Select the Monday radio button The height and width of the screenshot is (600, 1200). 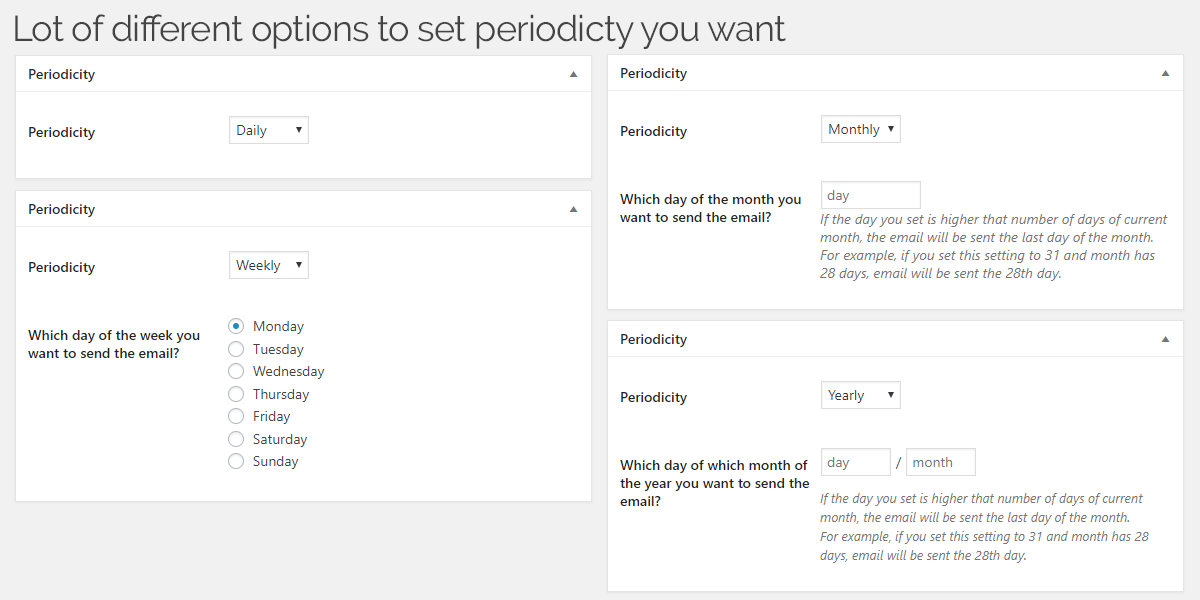[236, 326]
